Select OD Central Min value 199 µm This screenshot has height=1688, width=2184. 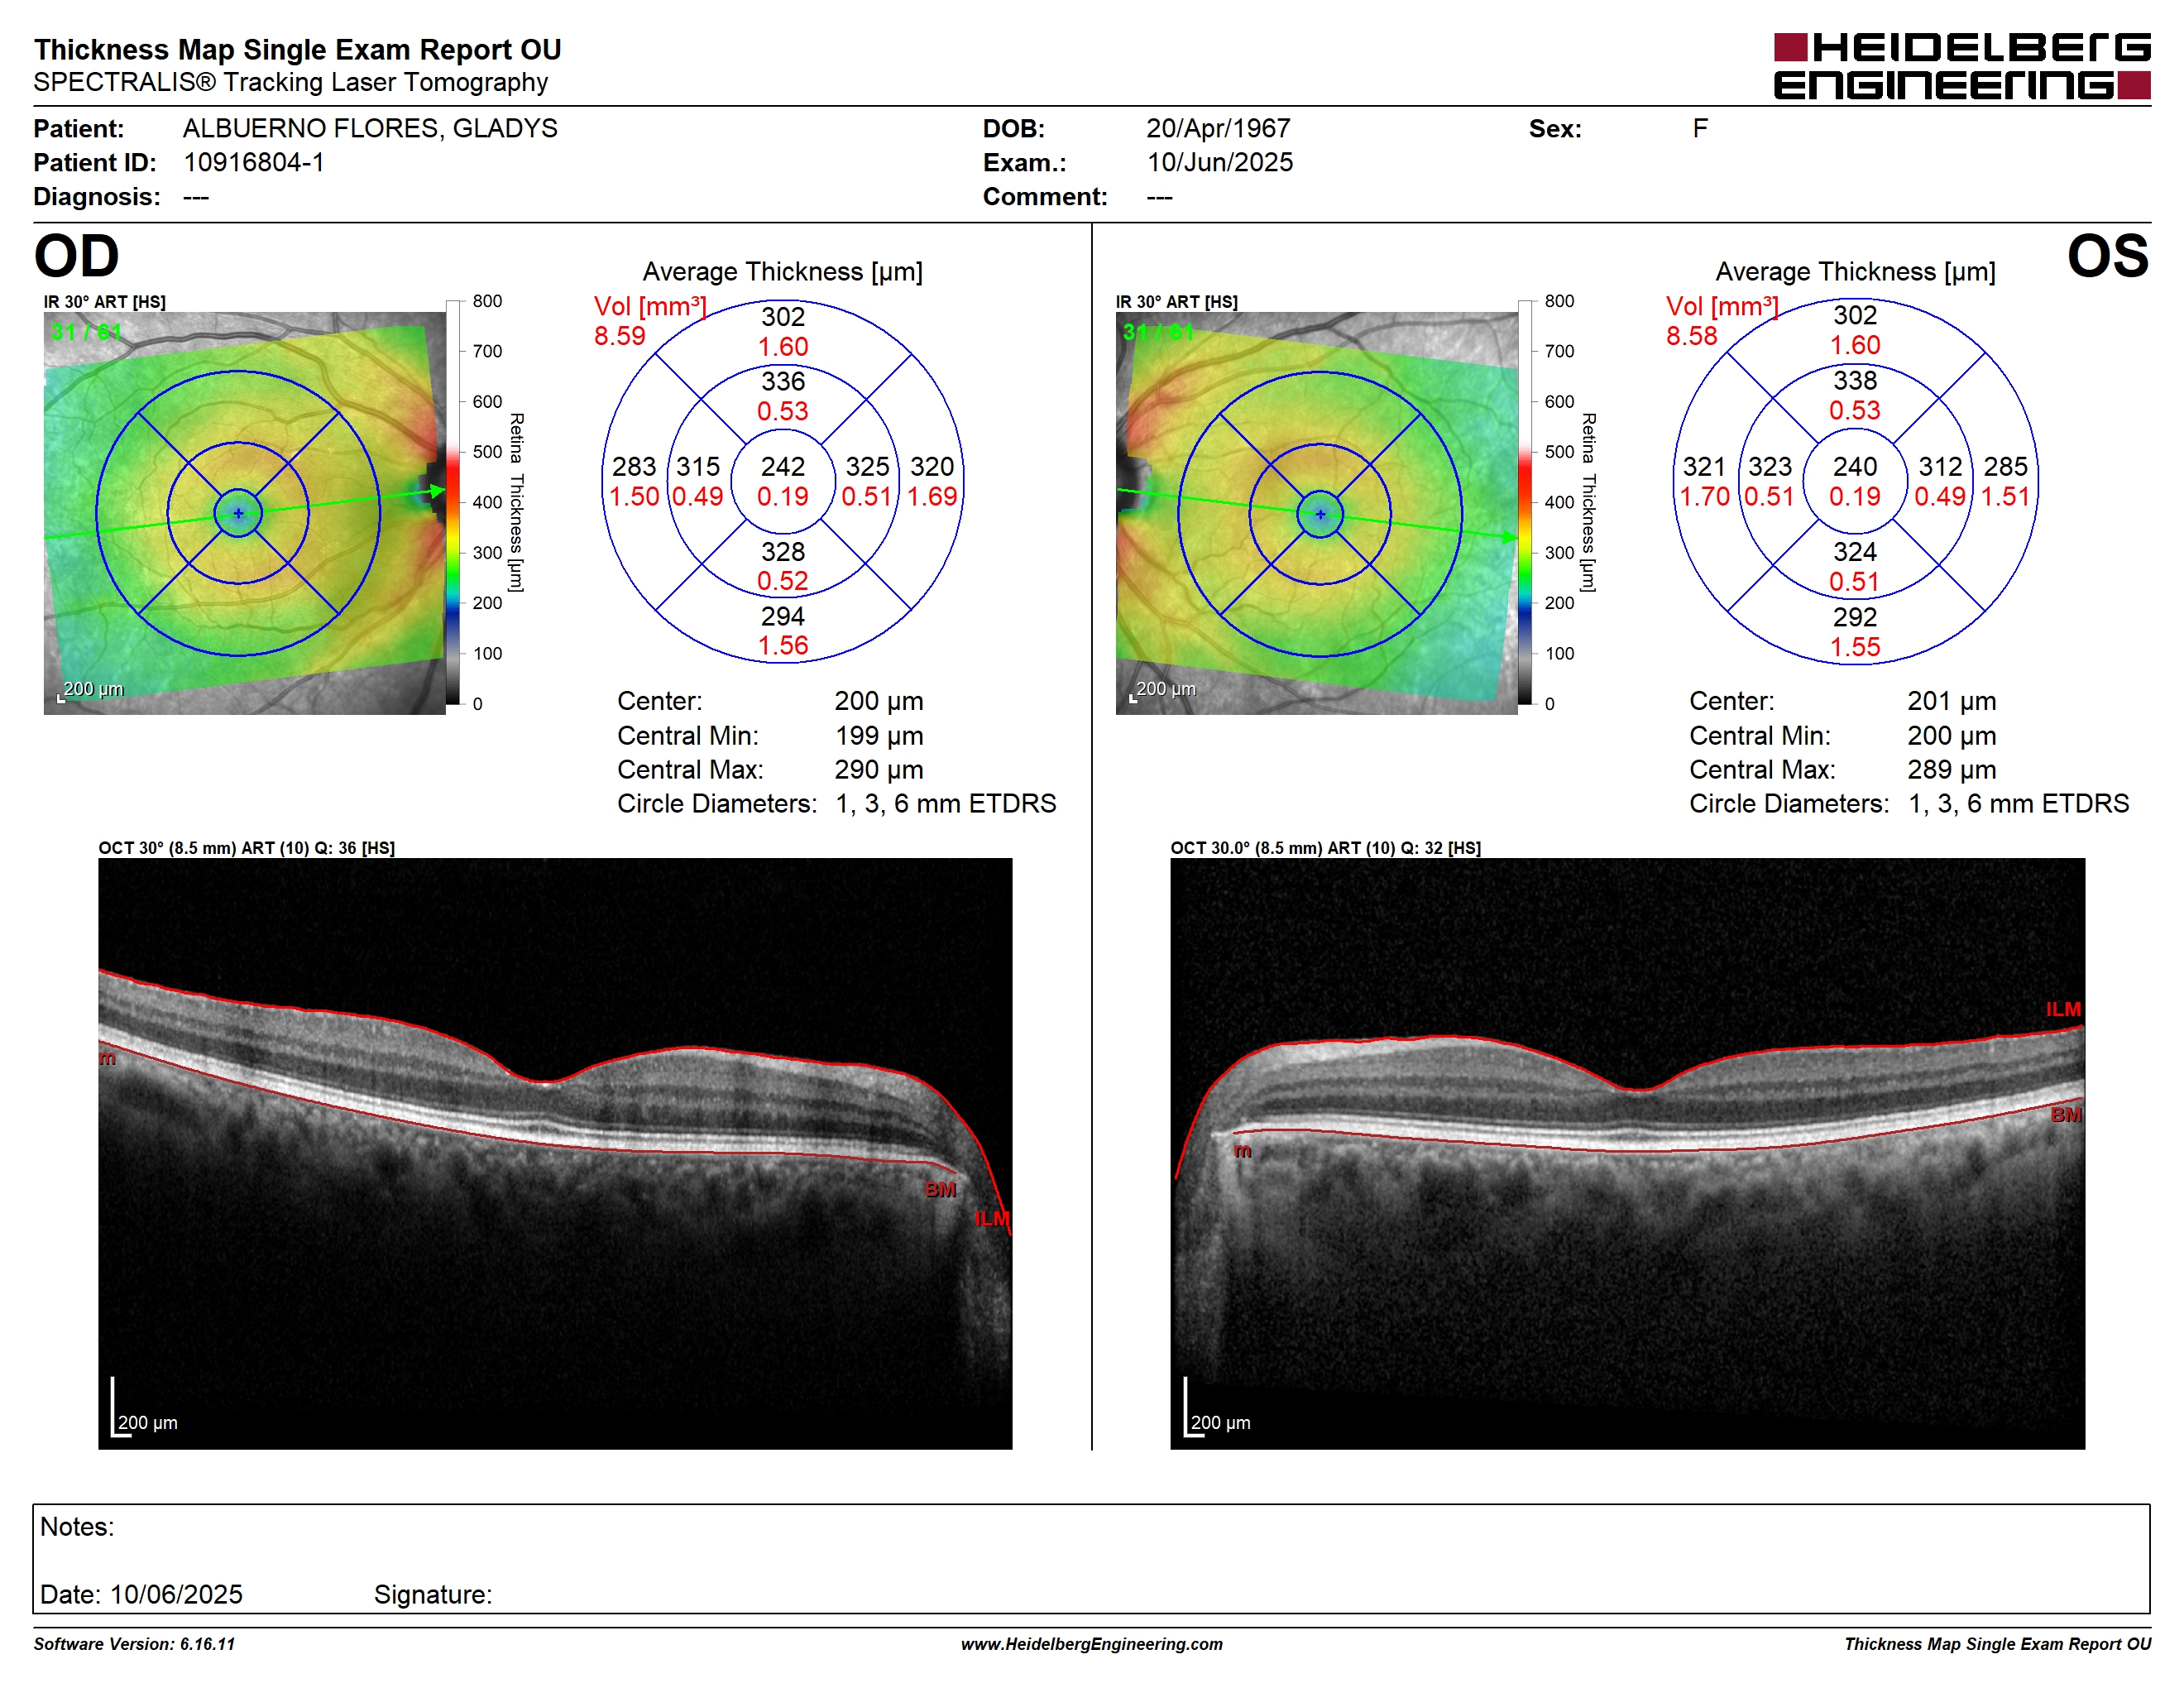click(879, 736)
